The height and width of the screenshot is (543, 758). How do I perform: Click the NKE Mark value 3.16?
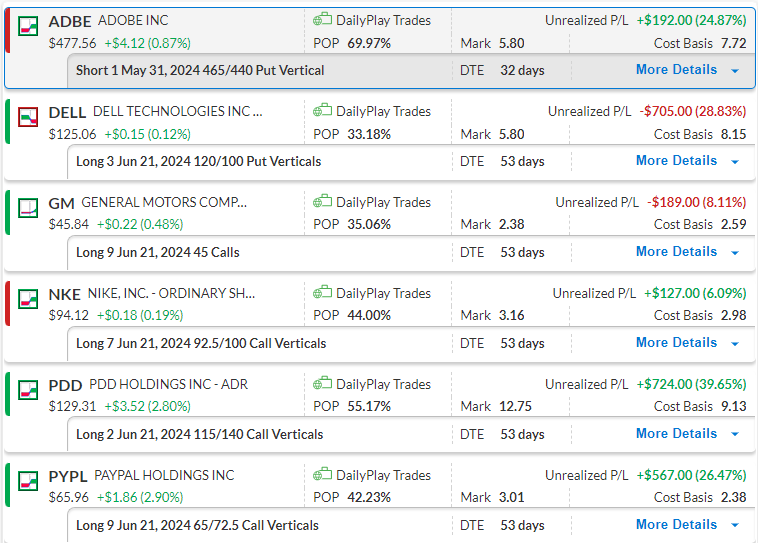coord(511,315)
